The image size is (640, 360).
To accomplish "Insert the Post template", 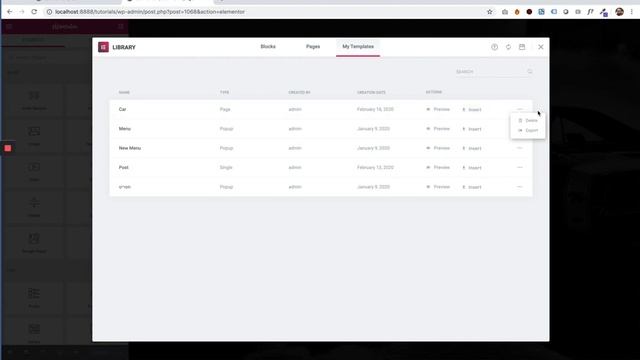I will (472, 167).
